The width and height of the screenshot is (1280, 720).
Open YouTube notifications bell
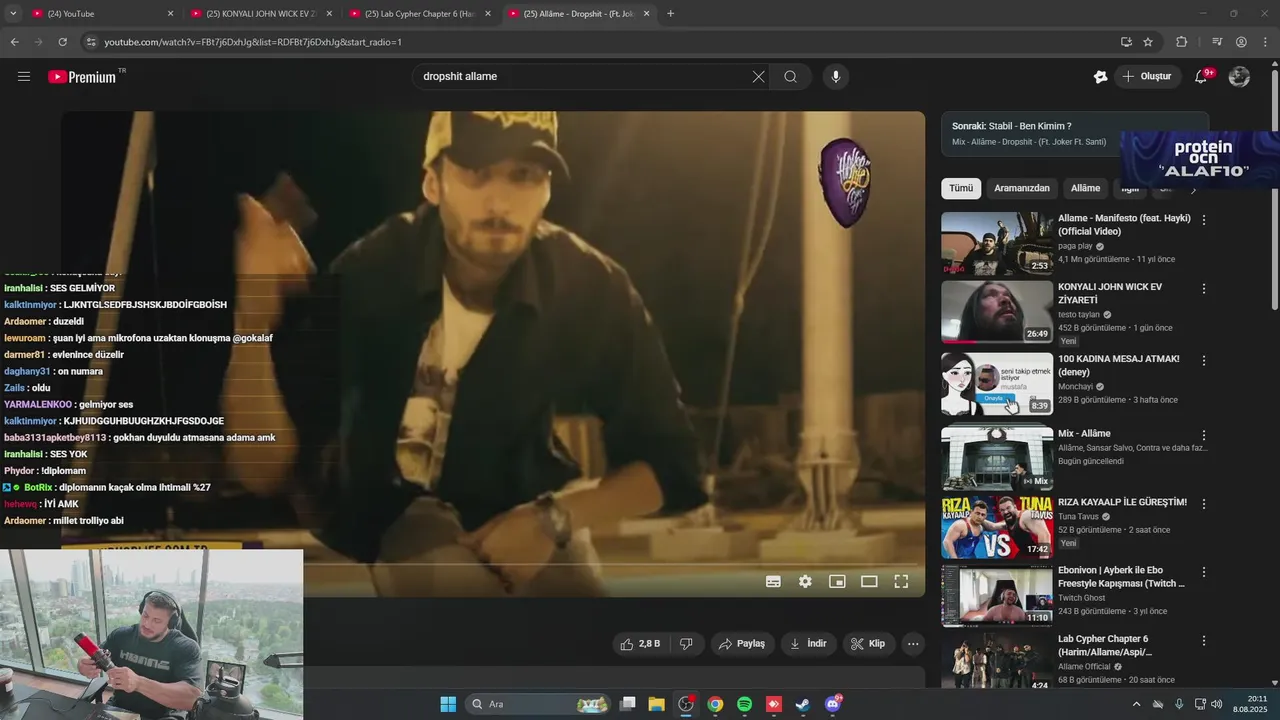coord(1202,76)
